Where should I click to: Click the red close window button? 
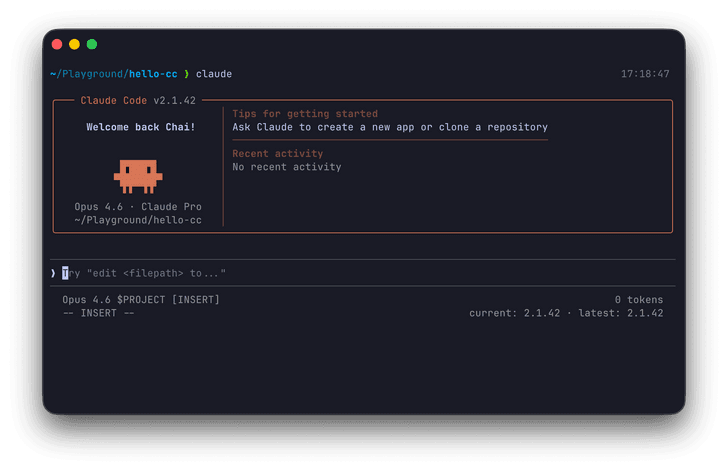tap(57, 44)
